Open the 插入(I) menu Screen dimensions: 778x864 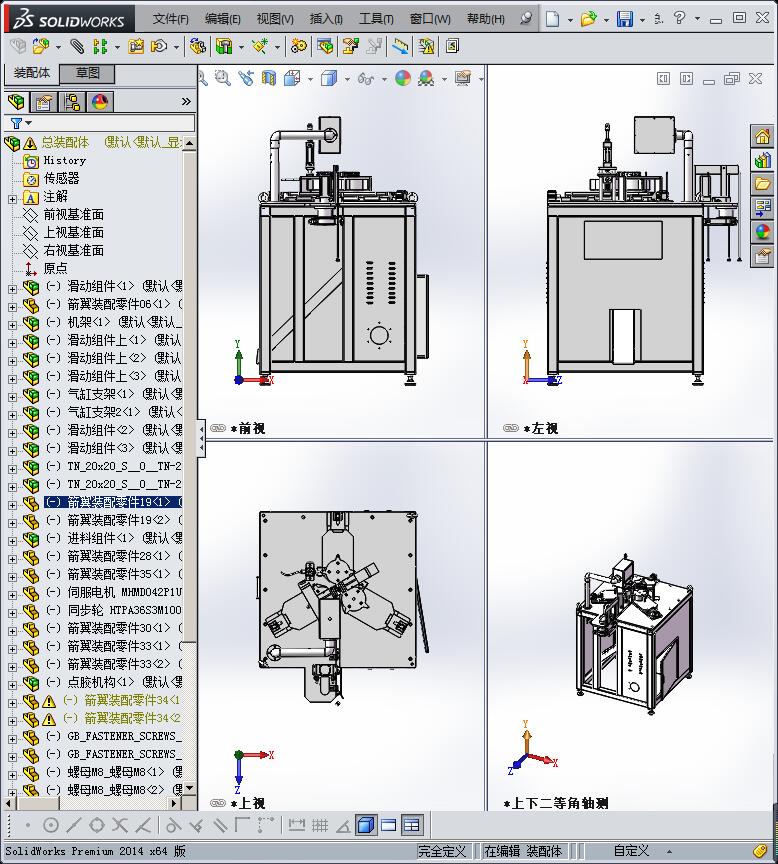(326, 19)
